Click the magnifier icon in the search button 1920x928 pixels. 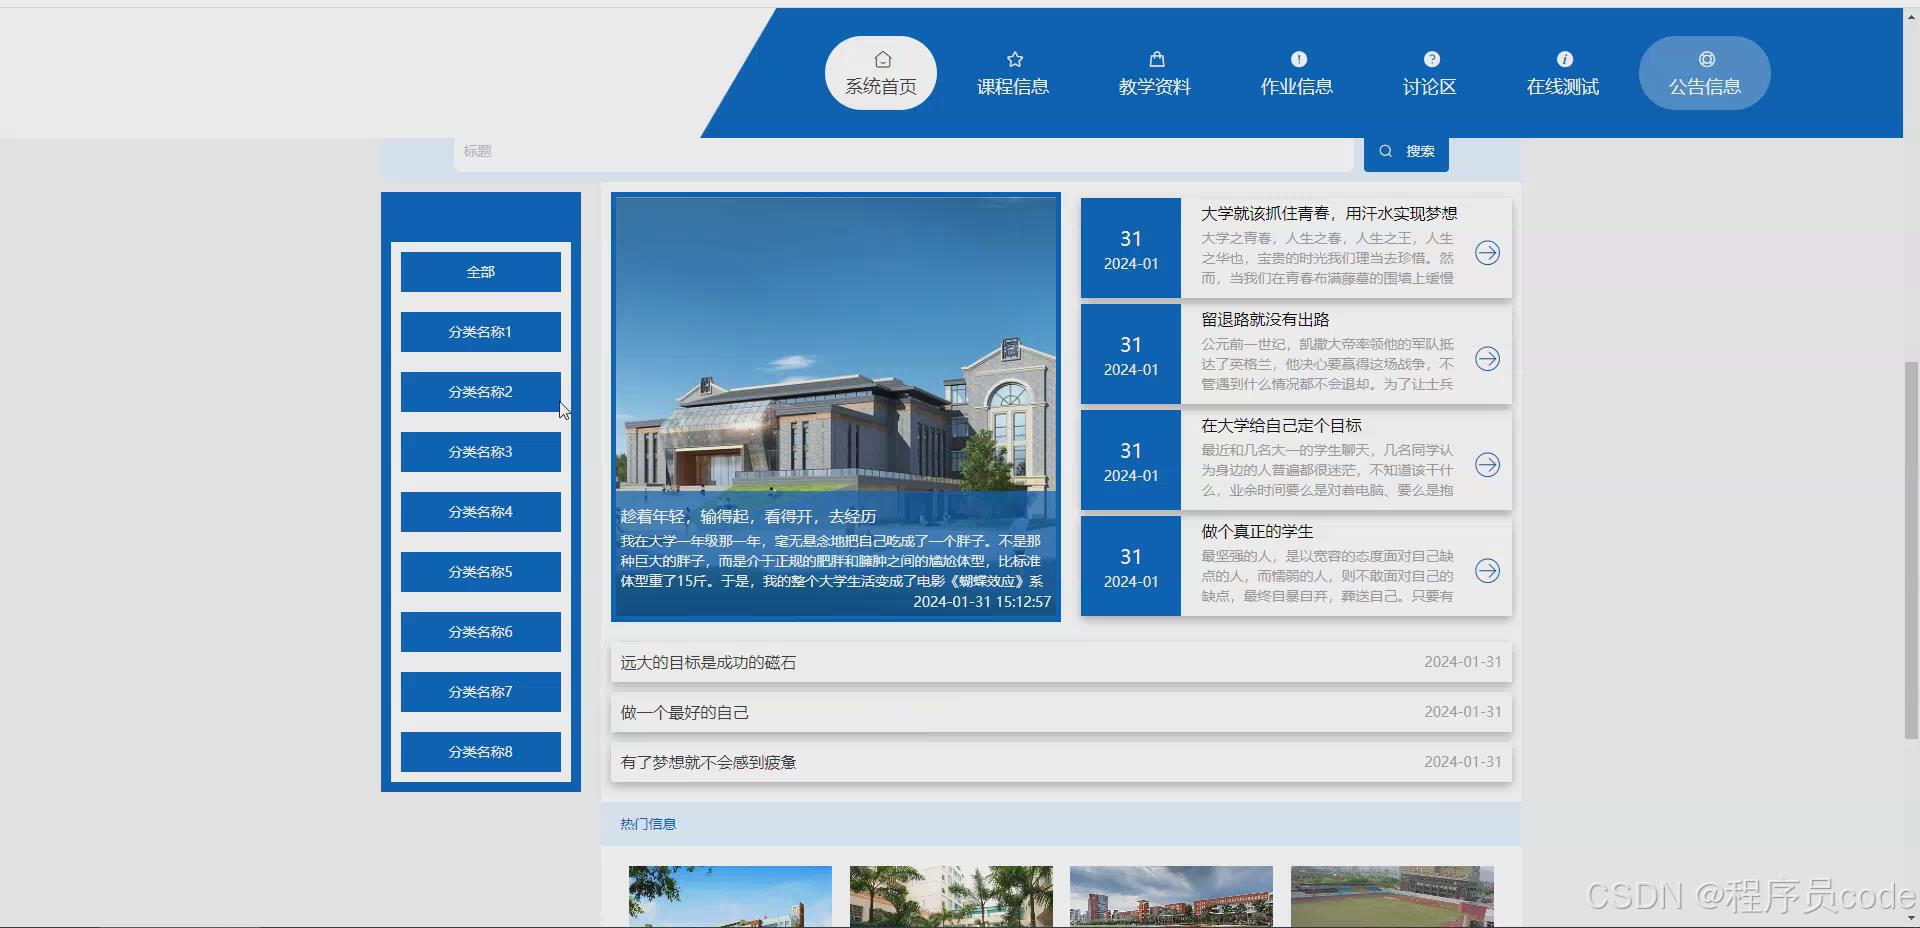[x=1385, y=151]
